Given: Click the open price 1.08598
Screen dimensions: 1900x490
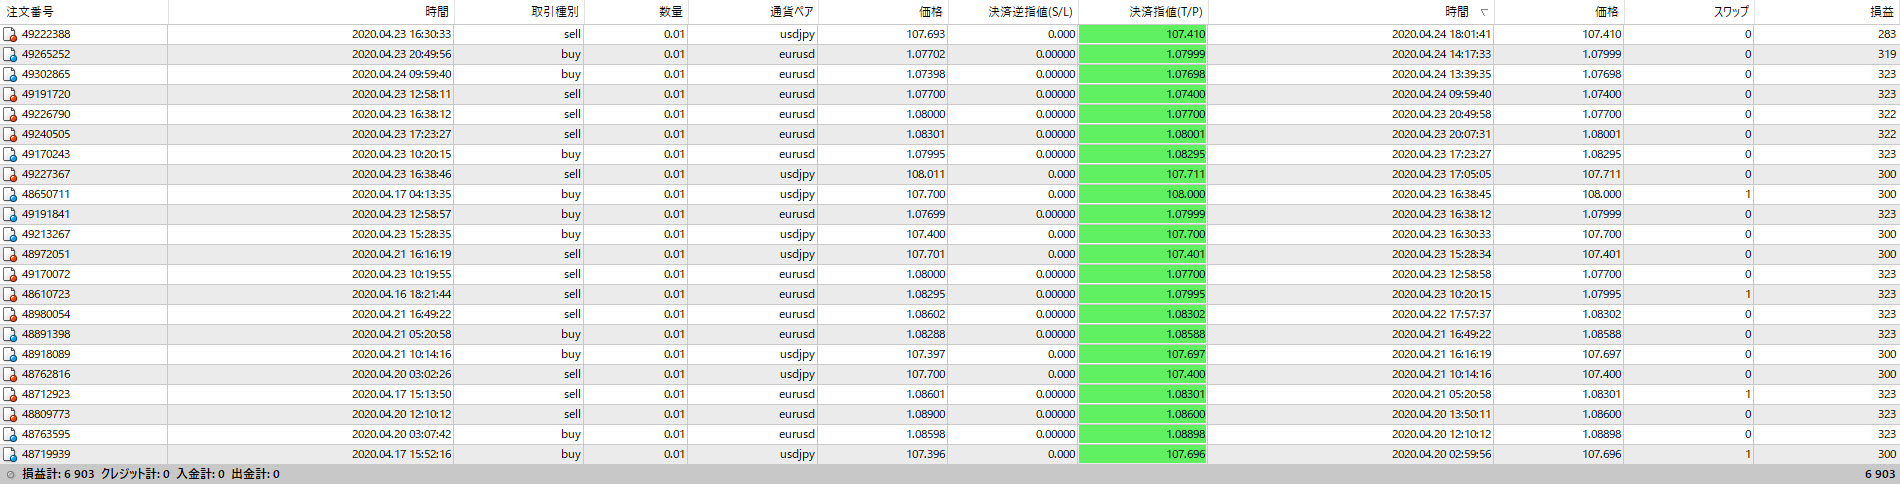Looking at the screenshot, I should click(926, 434).
